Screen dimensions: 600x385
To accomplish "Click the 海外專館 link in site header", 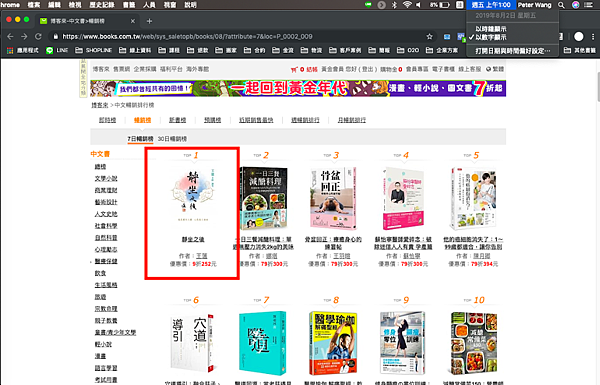I will tap(197, 69).
